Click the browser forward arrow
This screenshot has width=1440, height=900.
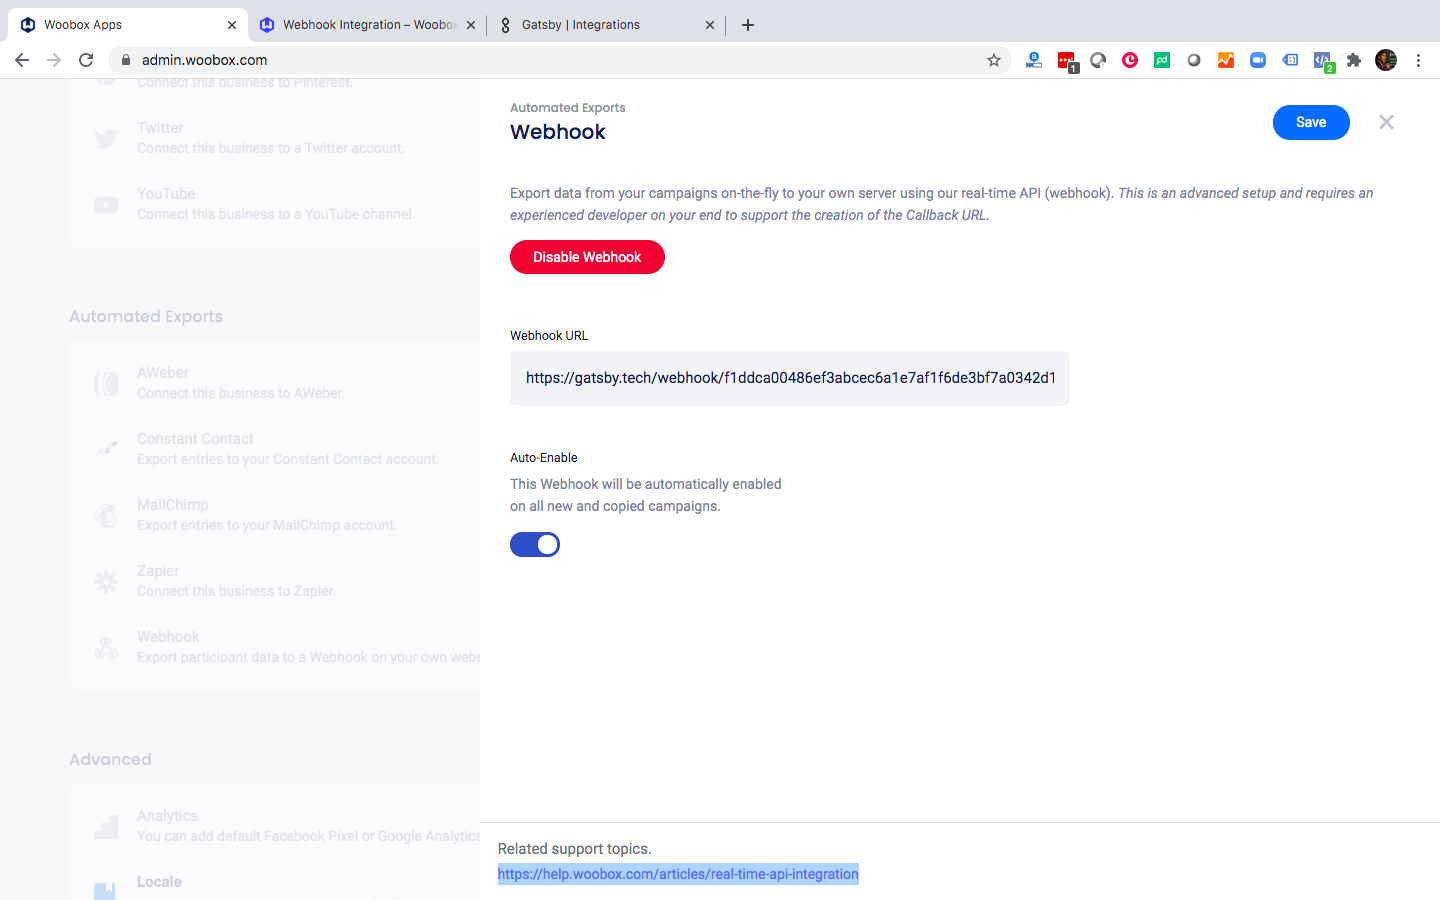(x=54, y=60)
